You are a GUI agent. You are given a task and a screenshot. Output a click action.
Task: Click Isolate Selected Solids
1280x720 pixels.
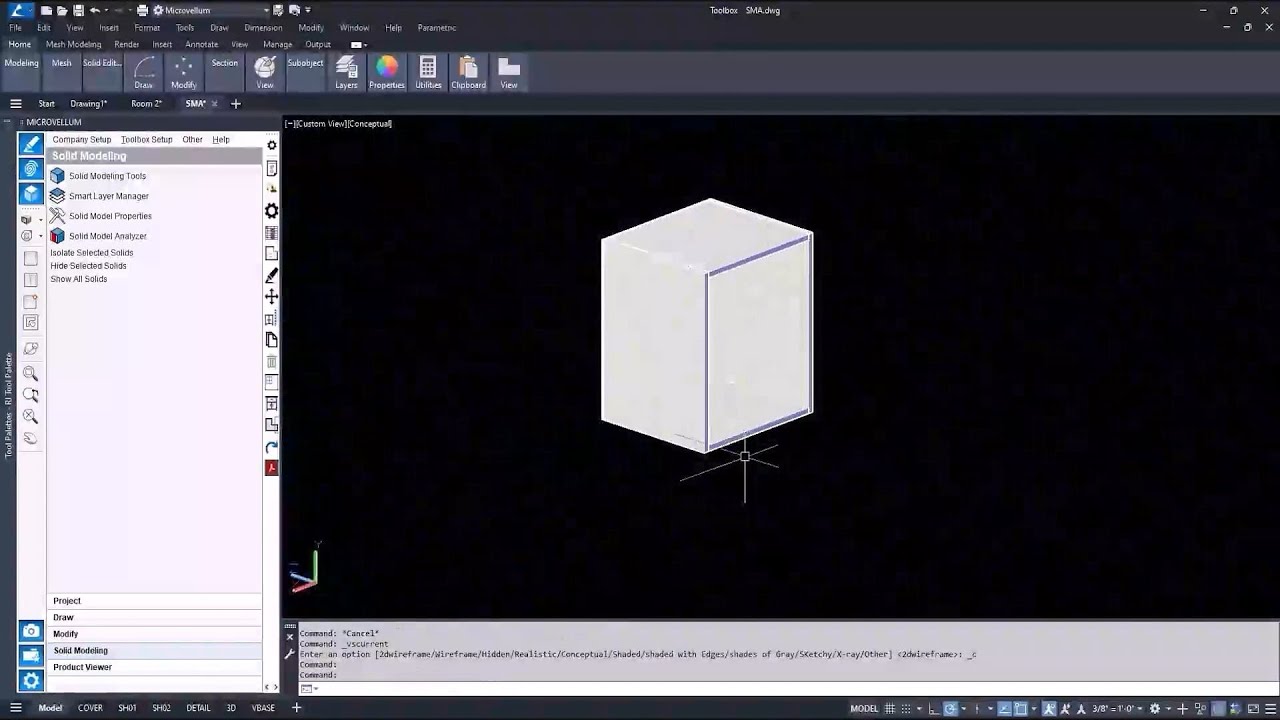[92, 253]
